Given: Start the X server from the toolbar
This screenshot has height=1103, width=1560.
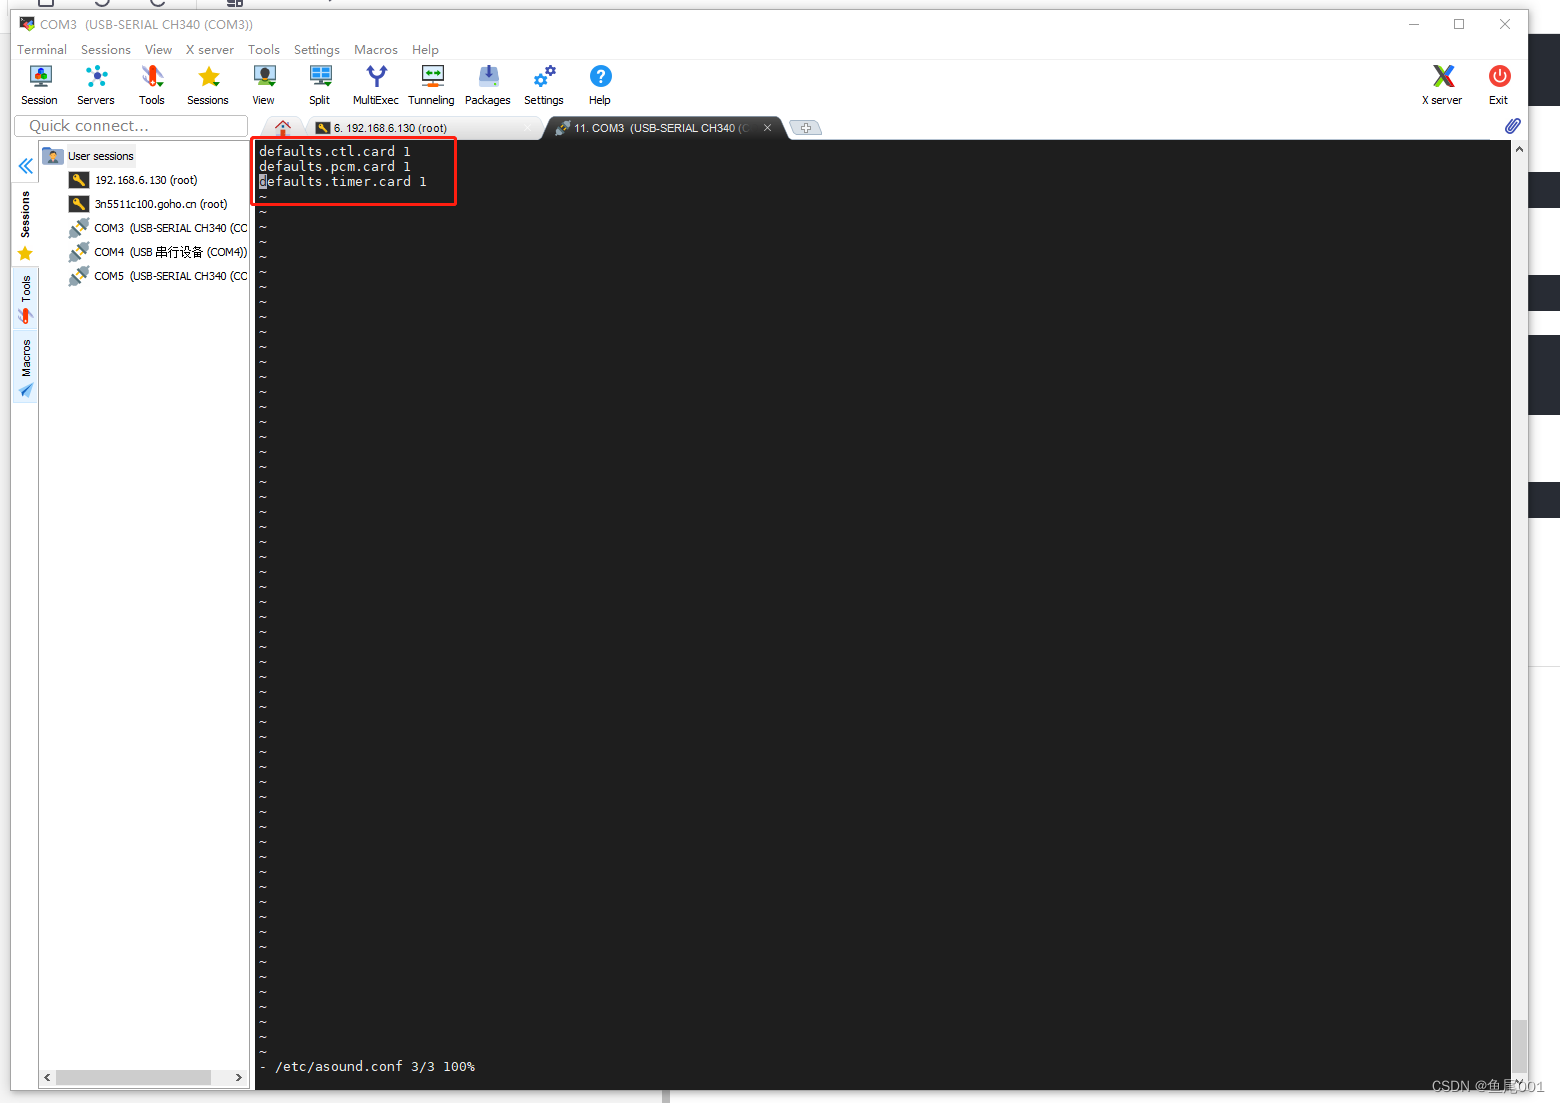Looking at the screenshot, I should point(1442,84).
